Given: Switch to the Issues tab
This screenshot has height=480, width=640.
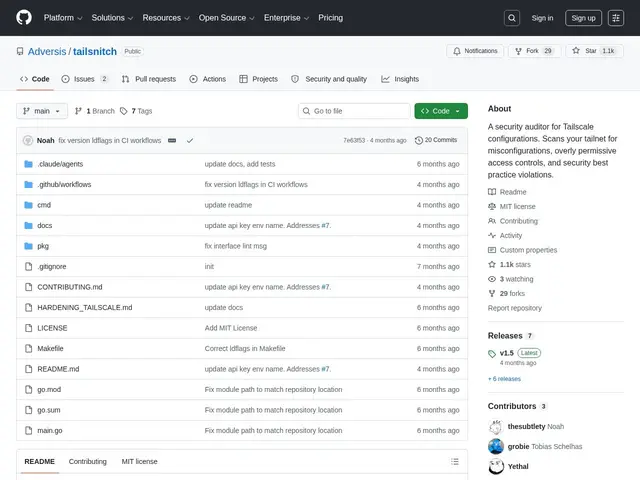Looking at the screenshot, I should coord(84,79).
